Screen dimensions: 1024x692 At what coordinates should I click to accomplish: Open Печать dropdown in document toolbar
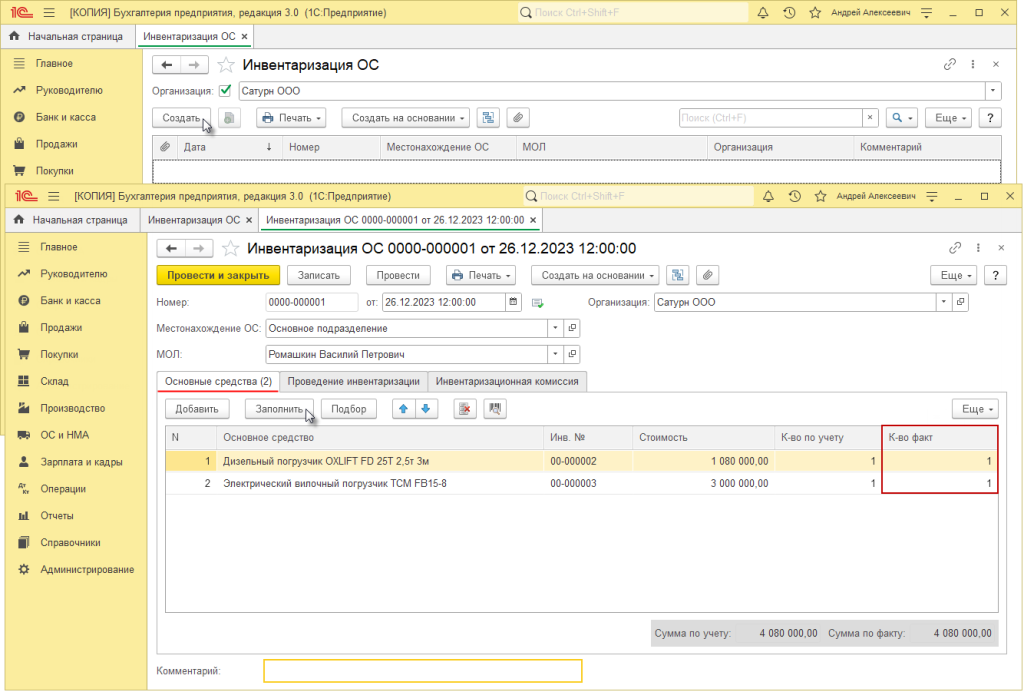[481, 275]
